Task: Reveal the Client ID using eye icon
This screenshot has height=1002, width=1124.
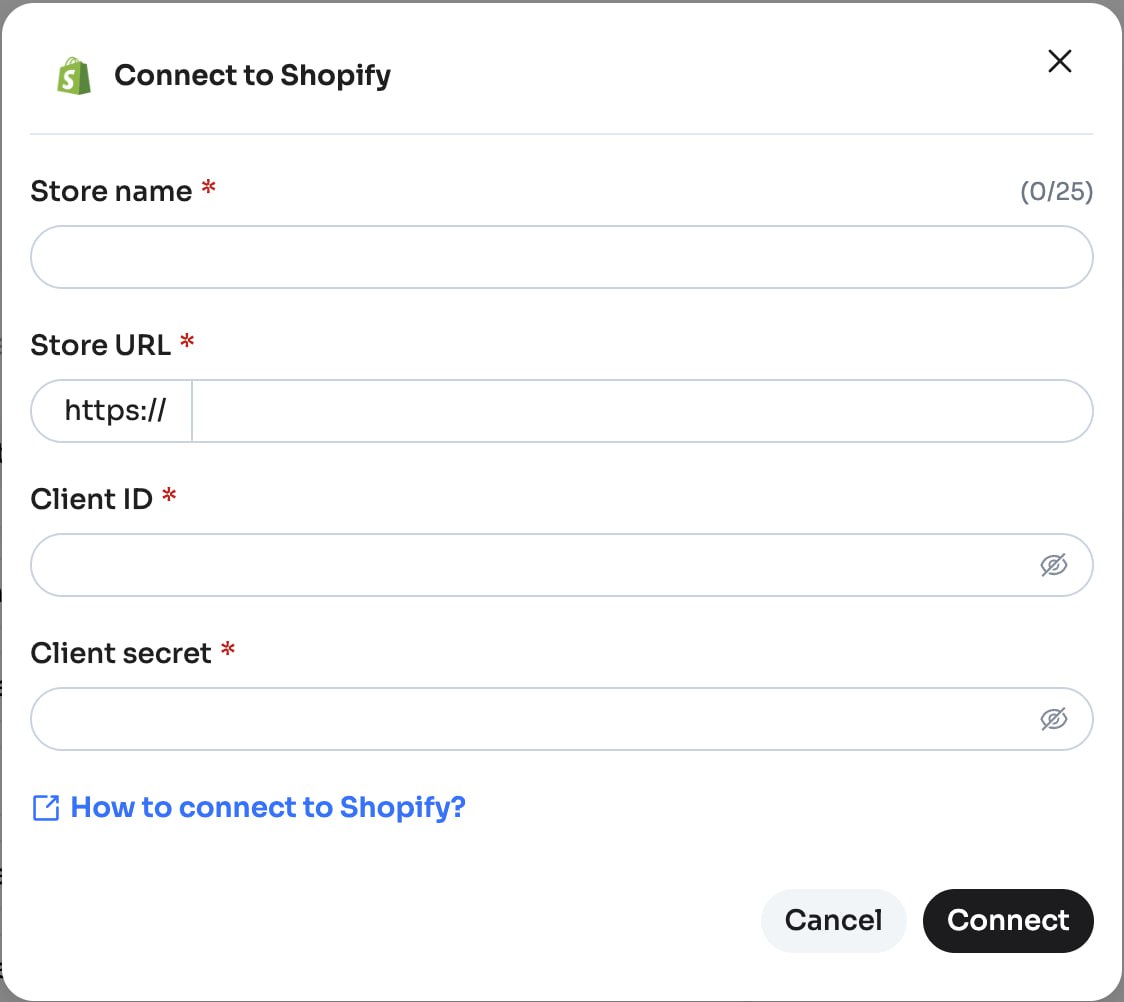Action: 1053,565
